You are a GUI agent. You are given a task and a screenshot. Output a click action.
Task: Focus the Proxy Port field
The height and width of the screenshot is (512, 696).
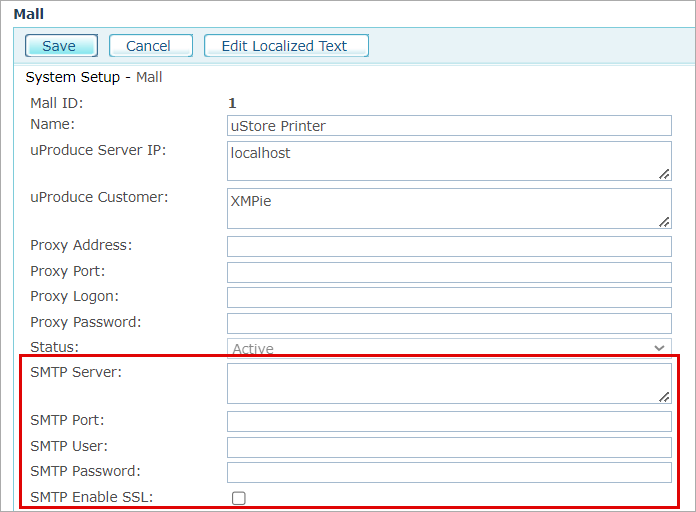[x=449, y=272]
